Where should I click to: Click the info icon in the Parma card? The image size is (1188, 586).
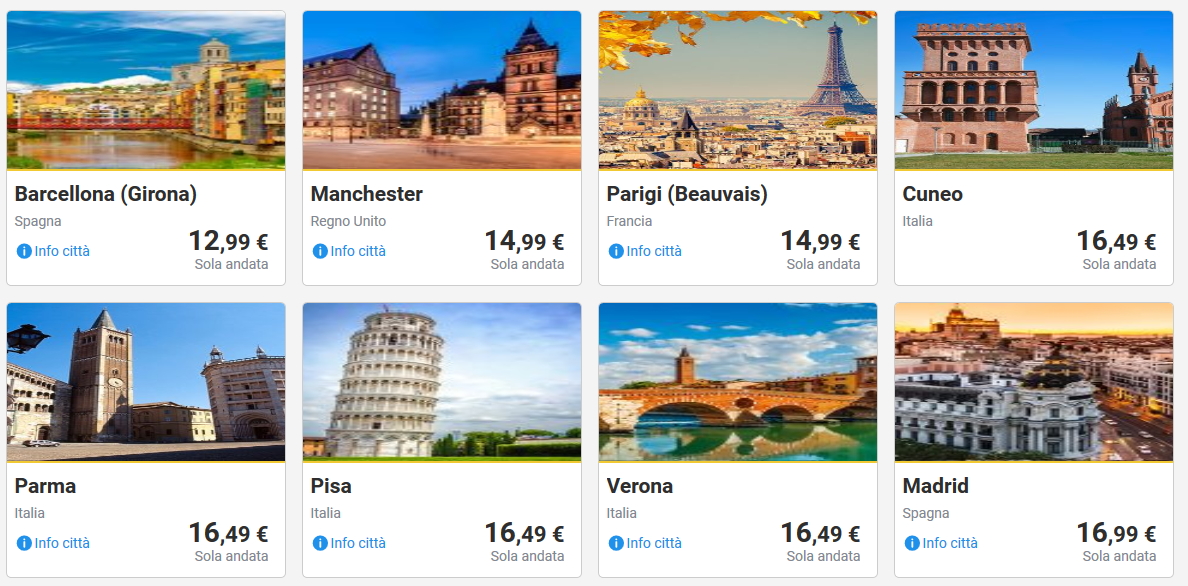point(24,543)
